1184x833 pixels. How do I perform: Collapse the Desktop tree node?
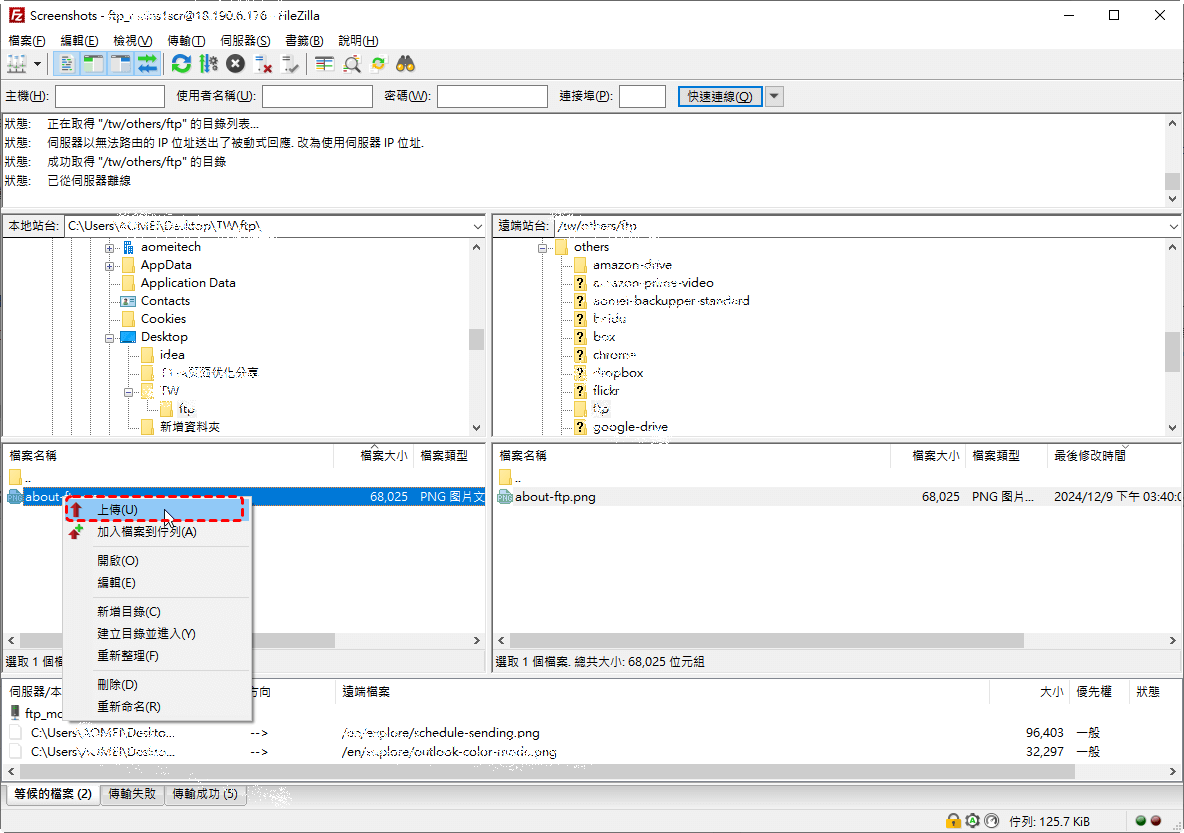click(x=109, y=338)
